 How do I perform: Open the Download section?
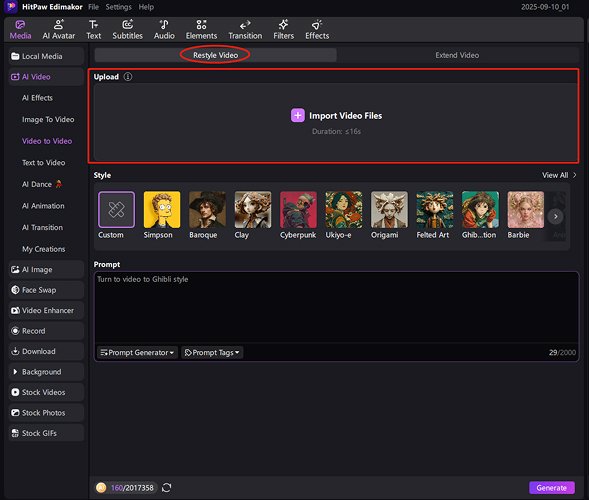point(46,351)
